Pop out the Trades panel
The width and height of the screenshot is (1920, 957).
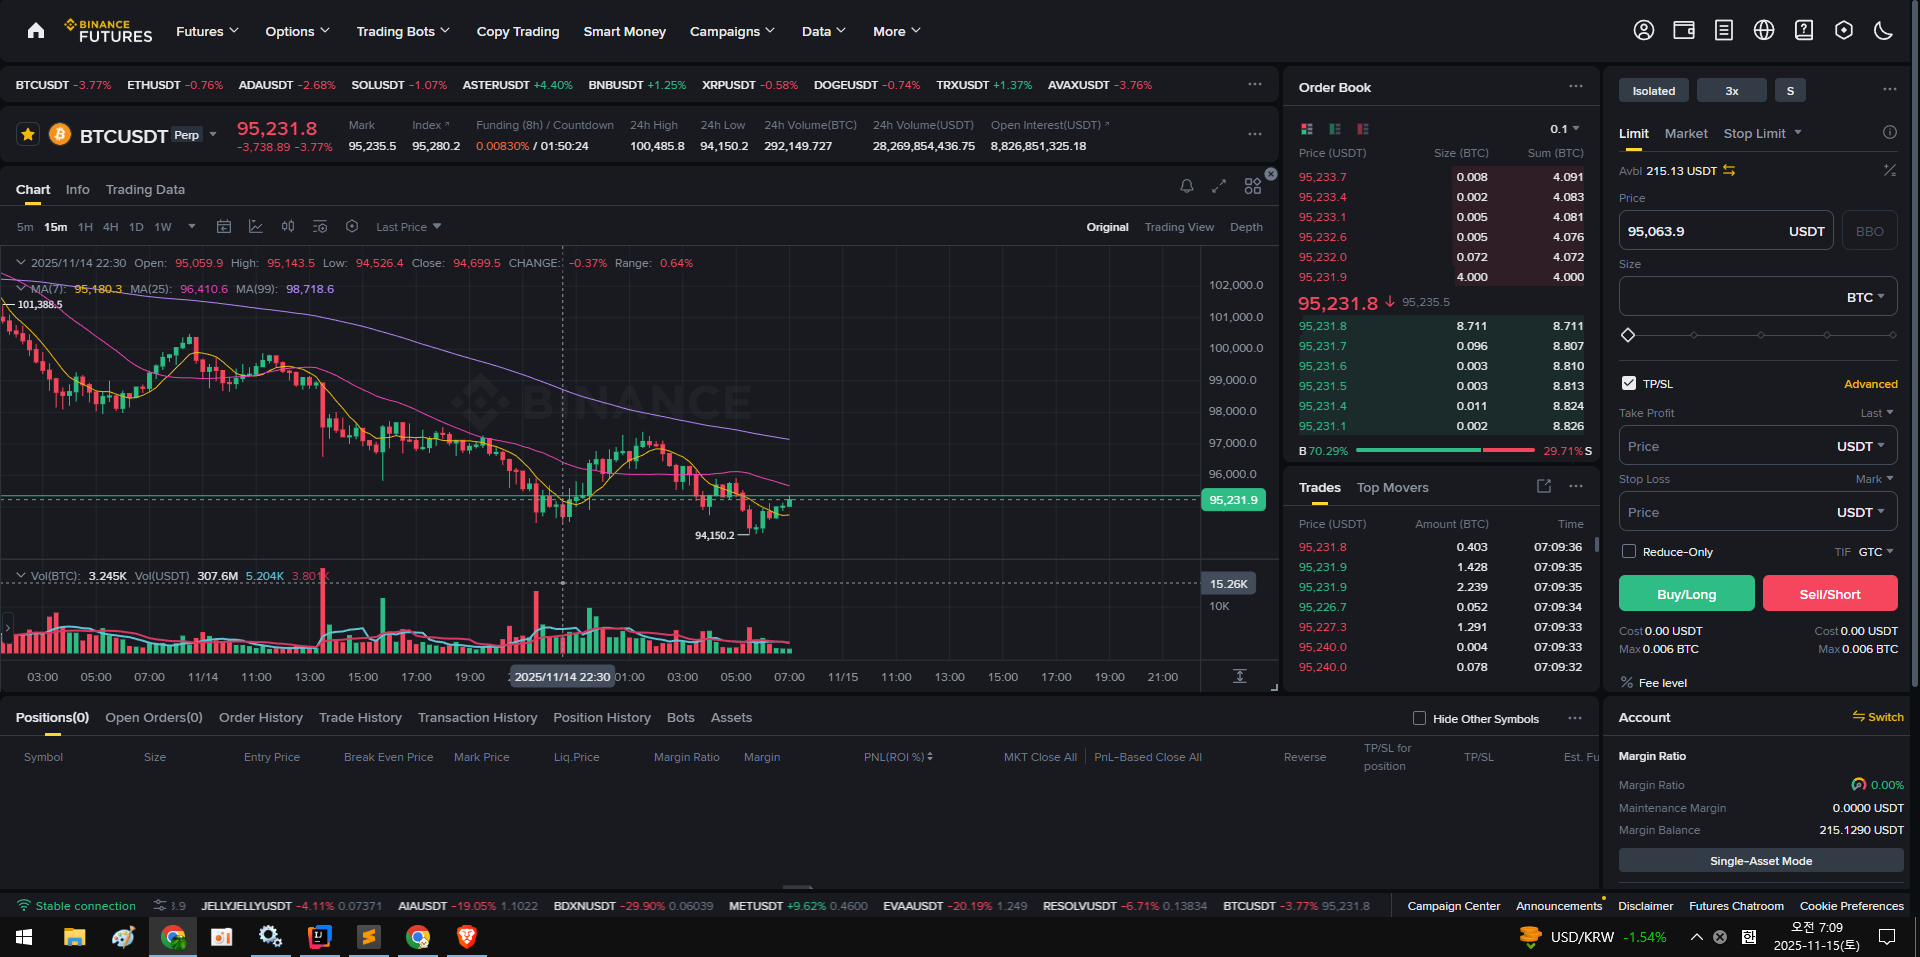pos(1544,486)
